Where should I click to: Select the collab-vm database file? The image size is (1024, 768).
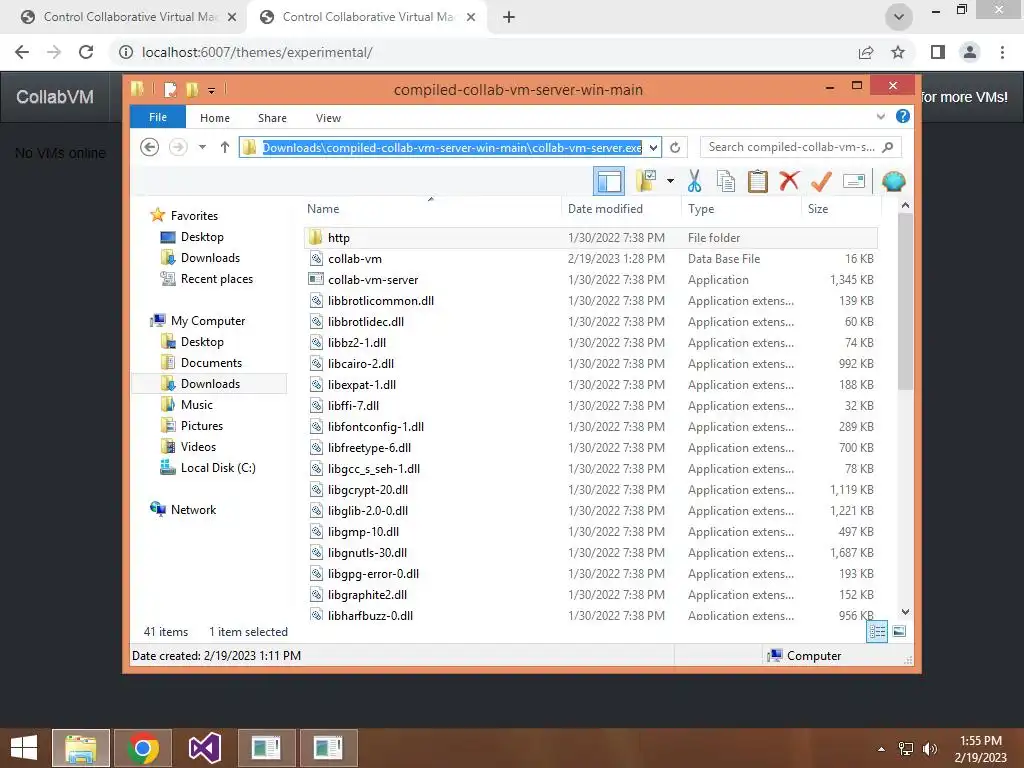590,259
